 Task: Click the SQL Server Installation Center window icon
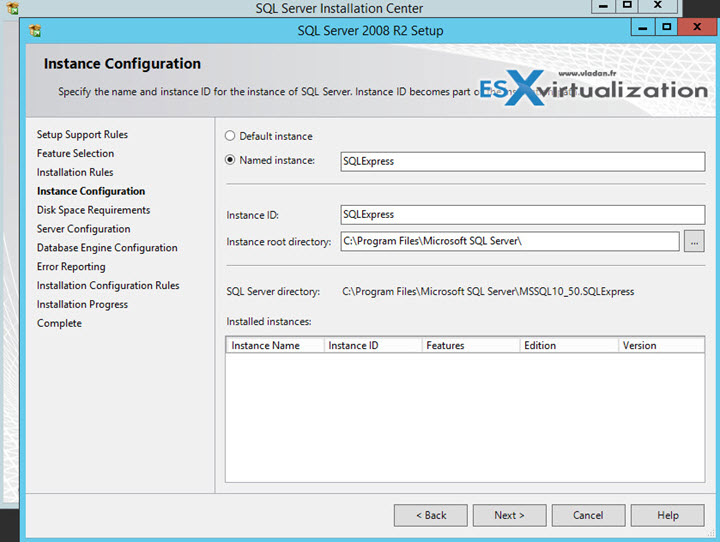13,7
